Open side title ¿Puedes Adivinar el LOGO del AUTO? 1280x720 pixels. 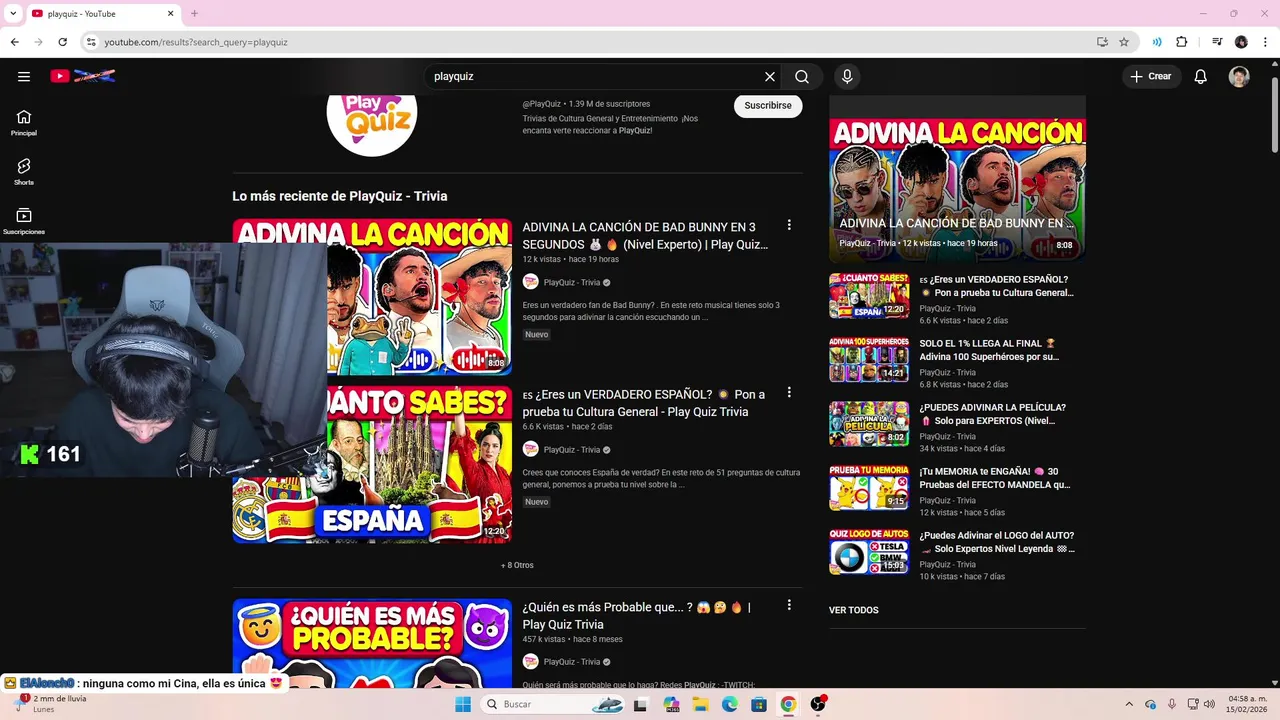pos(997,542)
